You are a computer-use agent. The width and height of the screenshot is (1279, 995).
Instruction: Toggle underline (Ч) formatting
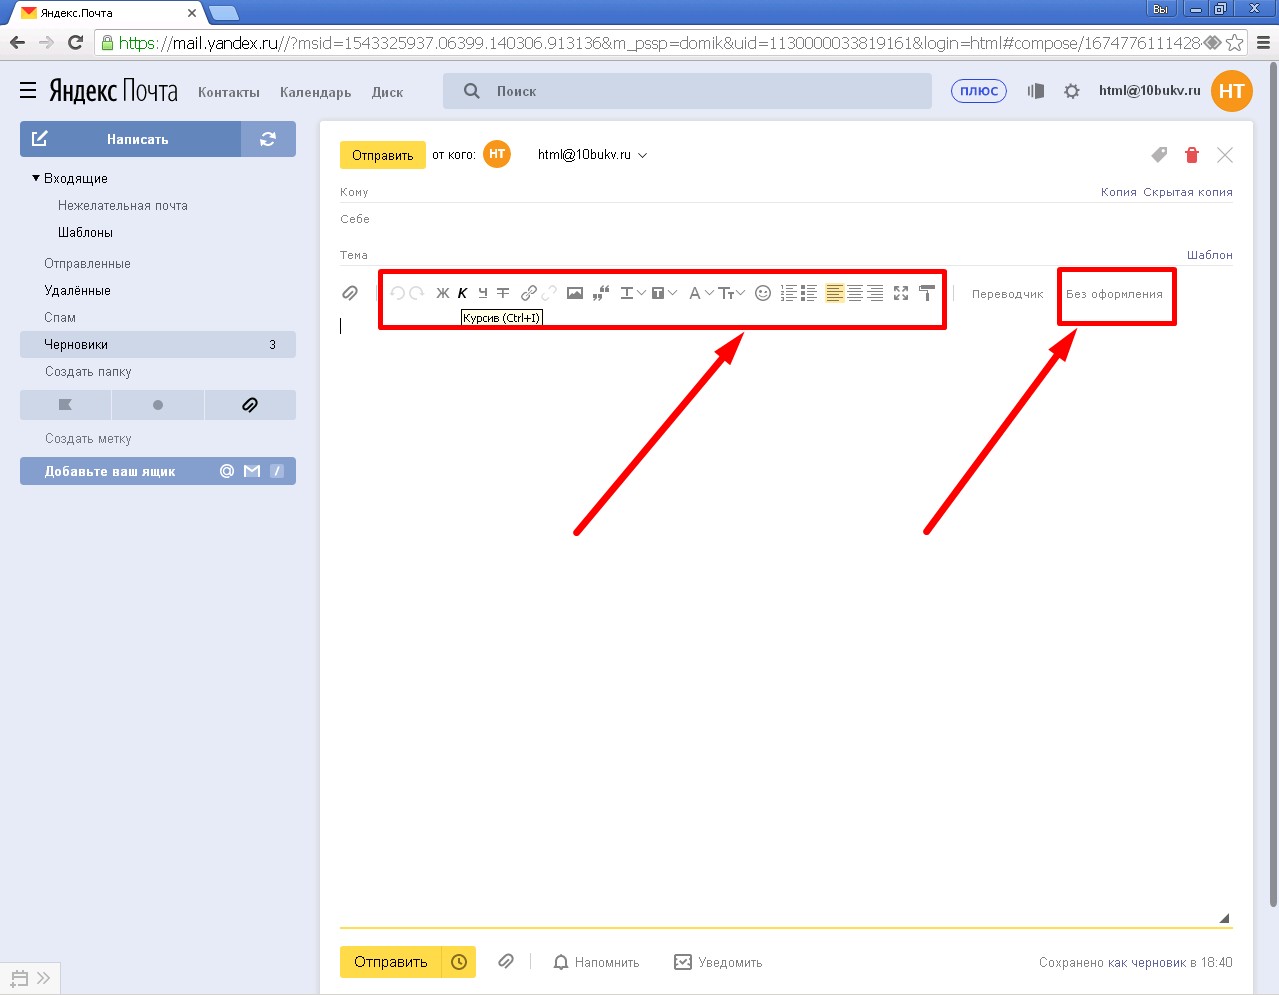pos(483,293)
